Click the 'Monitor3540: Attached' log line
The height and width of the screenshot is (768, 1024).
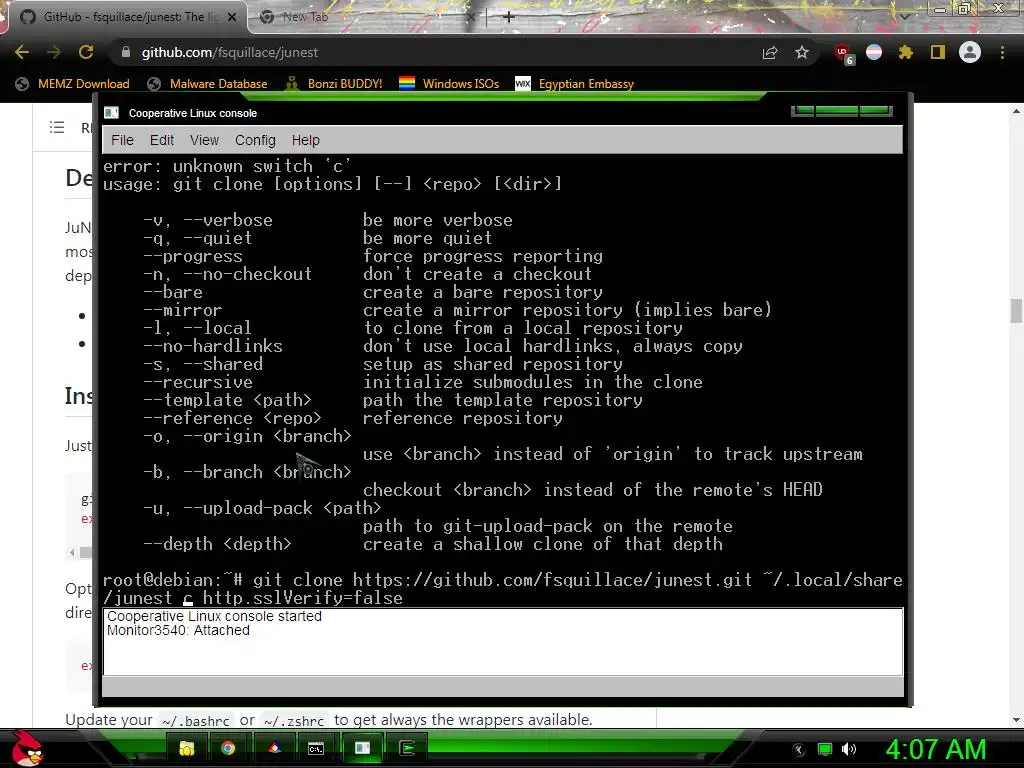pos(178,630)
